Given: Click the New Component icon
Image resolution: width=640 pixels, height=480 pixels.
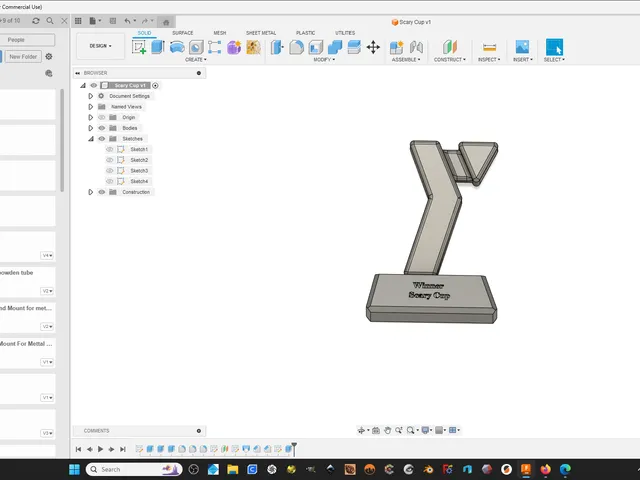Looking at the screenshot, I should click(396, 47).
